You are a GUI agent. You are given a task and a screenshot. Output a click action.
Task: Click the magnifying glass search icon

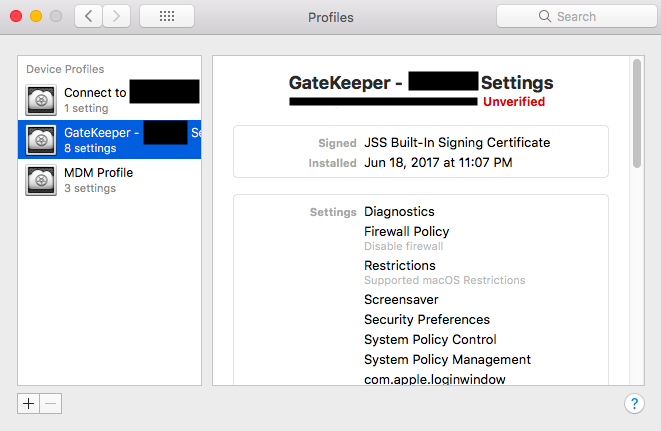[545, 16]
